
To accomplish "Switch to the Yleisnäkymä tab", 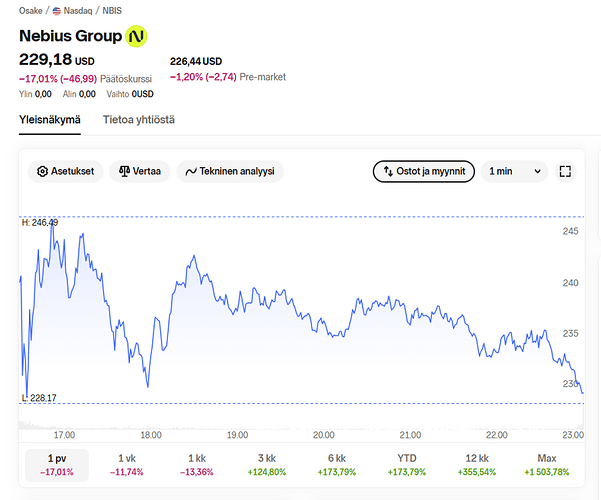I will pyautogui.click(x=50, y=120).
